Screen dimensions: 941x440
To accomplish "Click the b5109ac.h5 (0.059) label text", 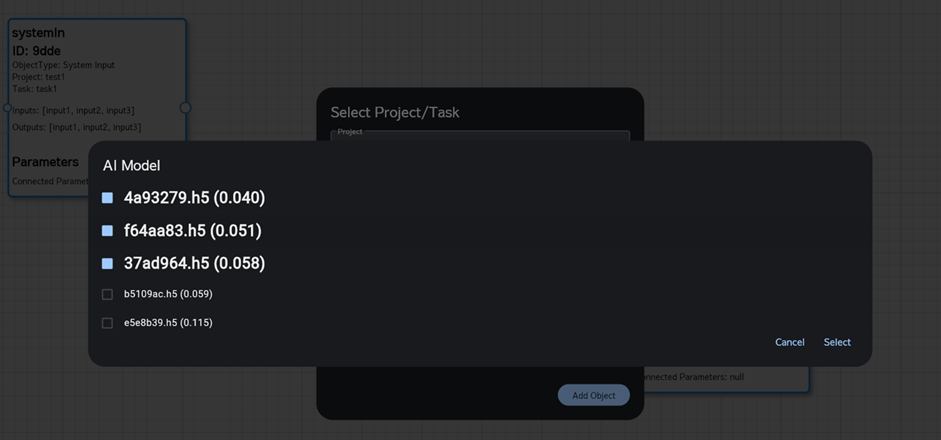I will pos(168,294).
